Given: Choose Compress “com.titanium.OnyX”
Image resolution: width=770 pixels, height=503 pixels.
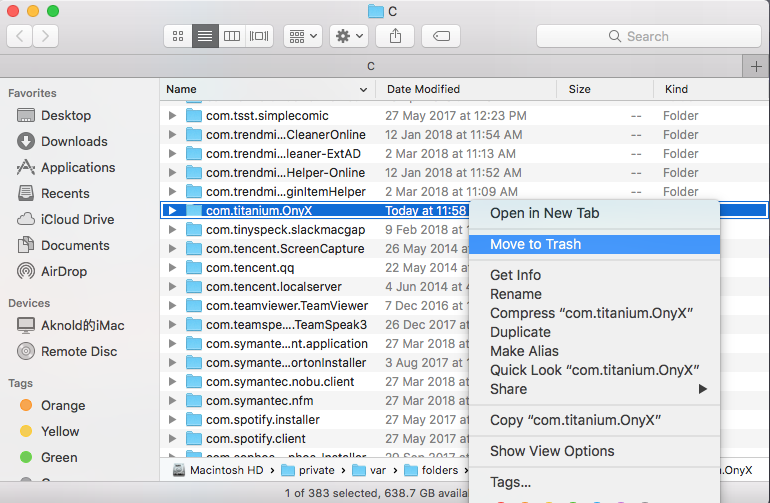Looking at the screenshot, I should (594, 313).
